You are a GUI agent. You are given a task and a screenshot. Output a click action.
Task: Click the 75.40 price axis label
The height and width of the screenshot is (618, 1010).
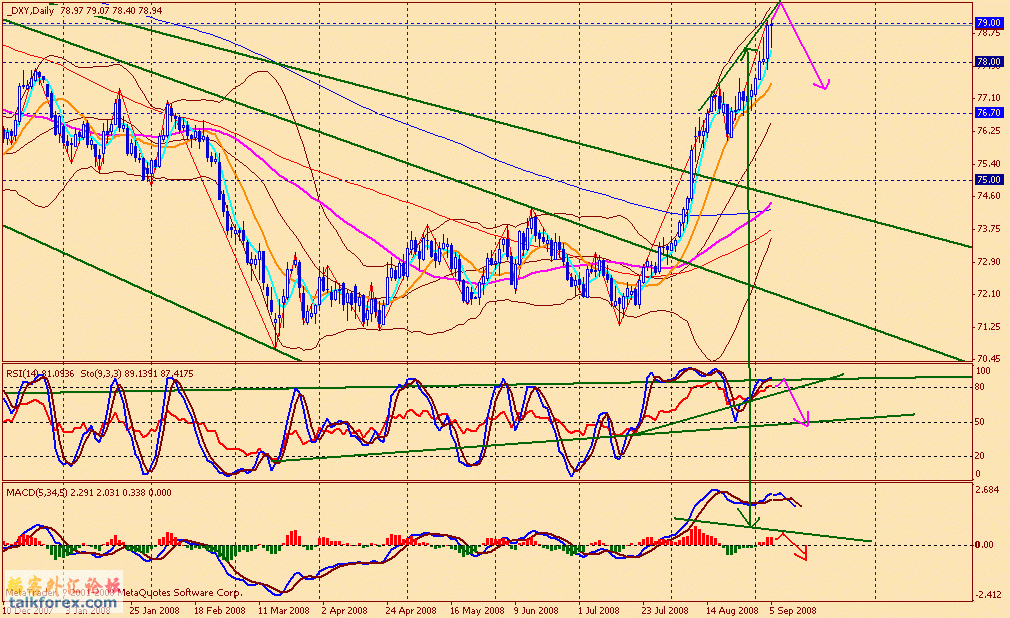[x=989, y=164]
